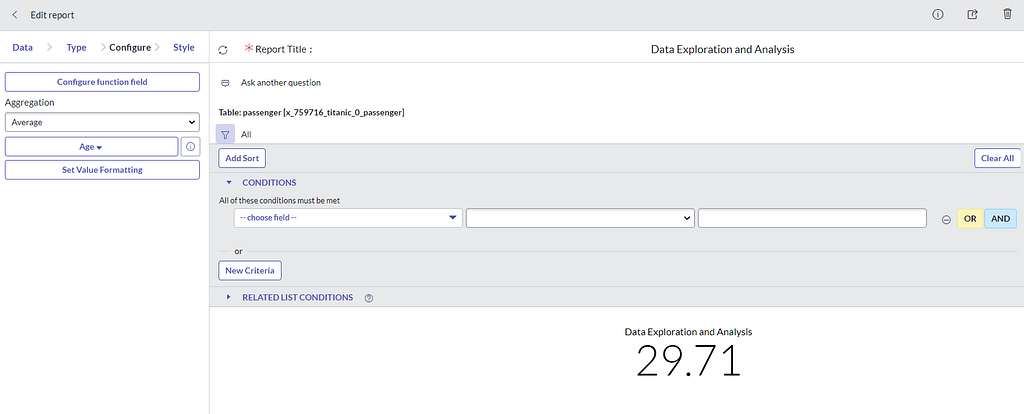
Task: Click the condition value input field
Action: 812,218
